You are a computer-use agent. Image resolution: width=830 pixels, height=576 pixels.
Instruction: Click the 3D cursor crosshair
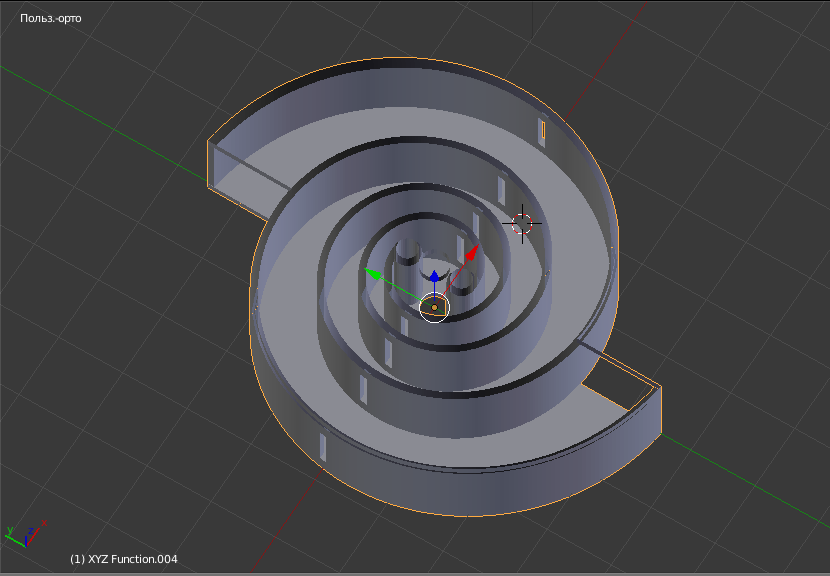[x=522, y=223]
